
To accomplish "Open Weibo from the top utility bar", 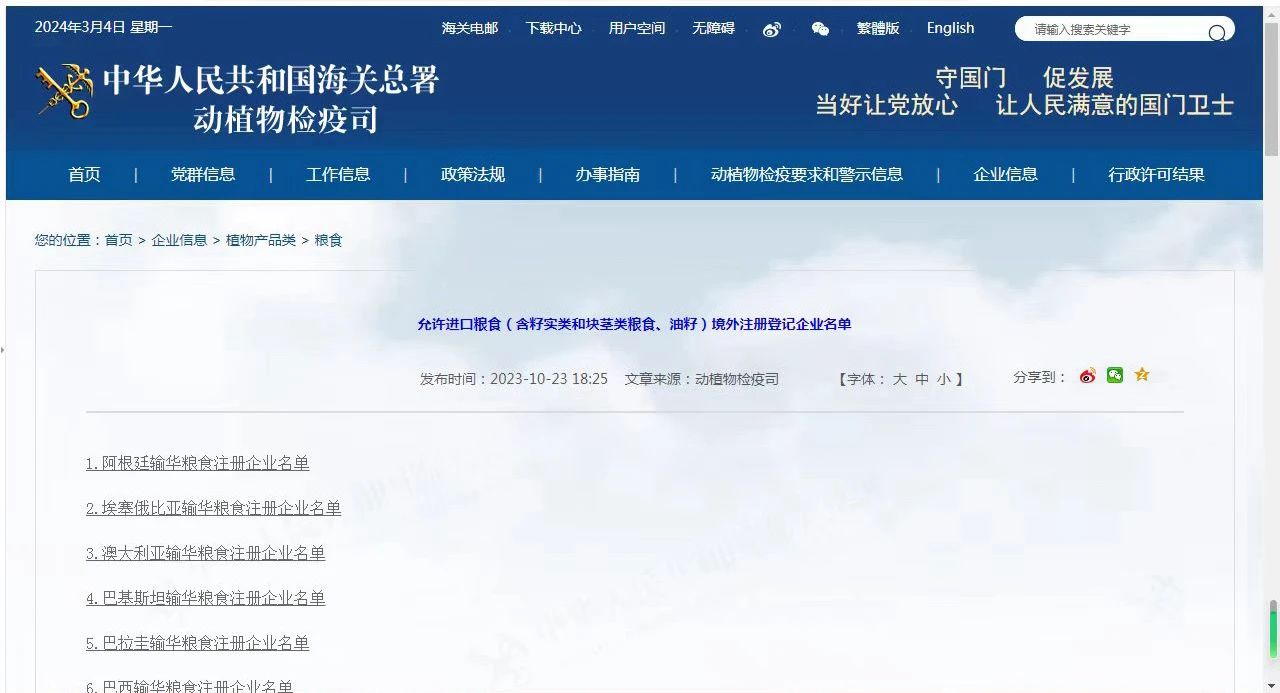I will click(771, 29).
